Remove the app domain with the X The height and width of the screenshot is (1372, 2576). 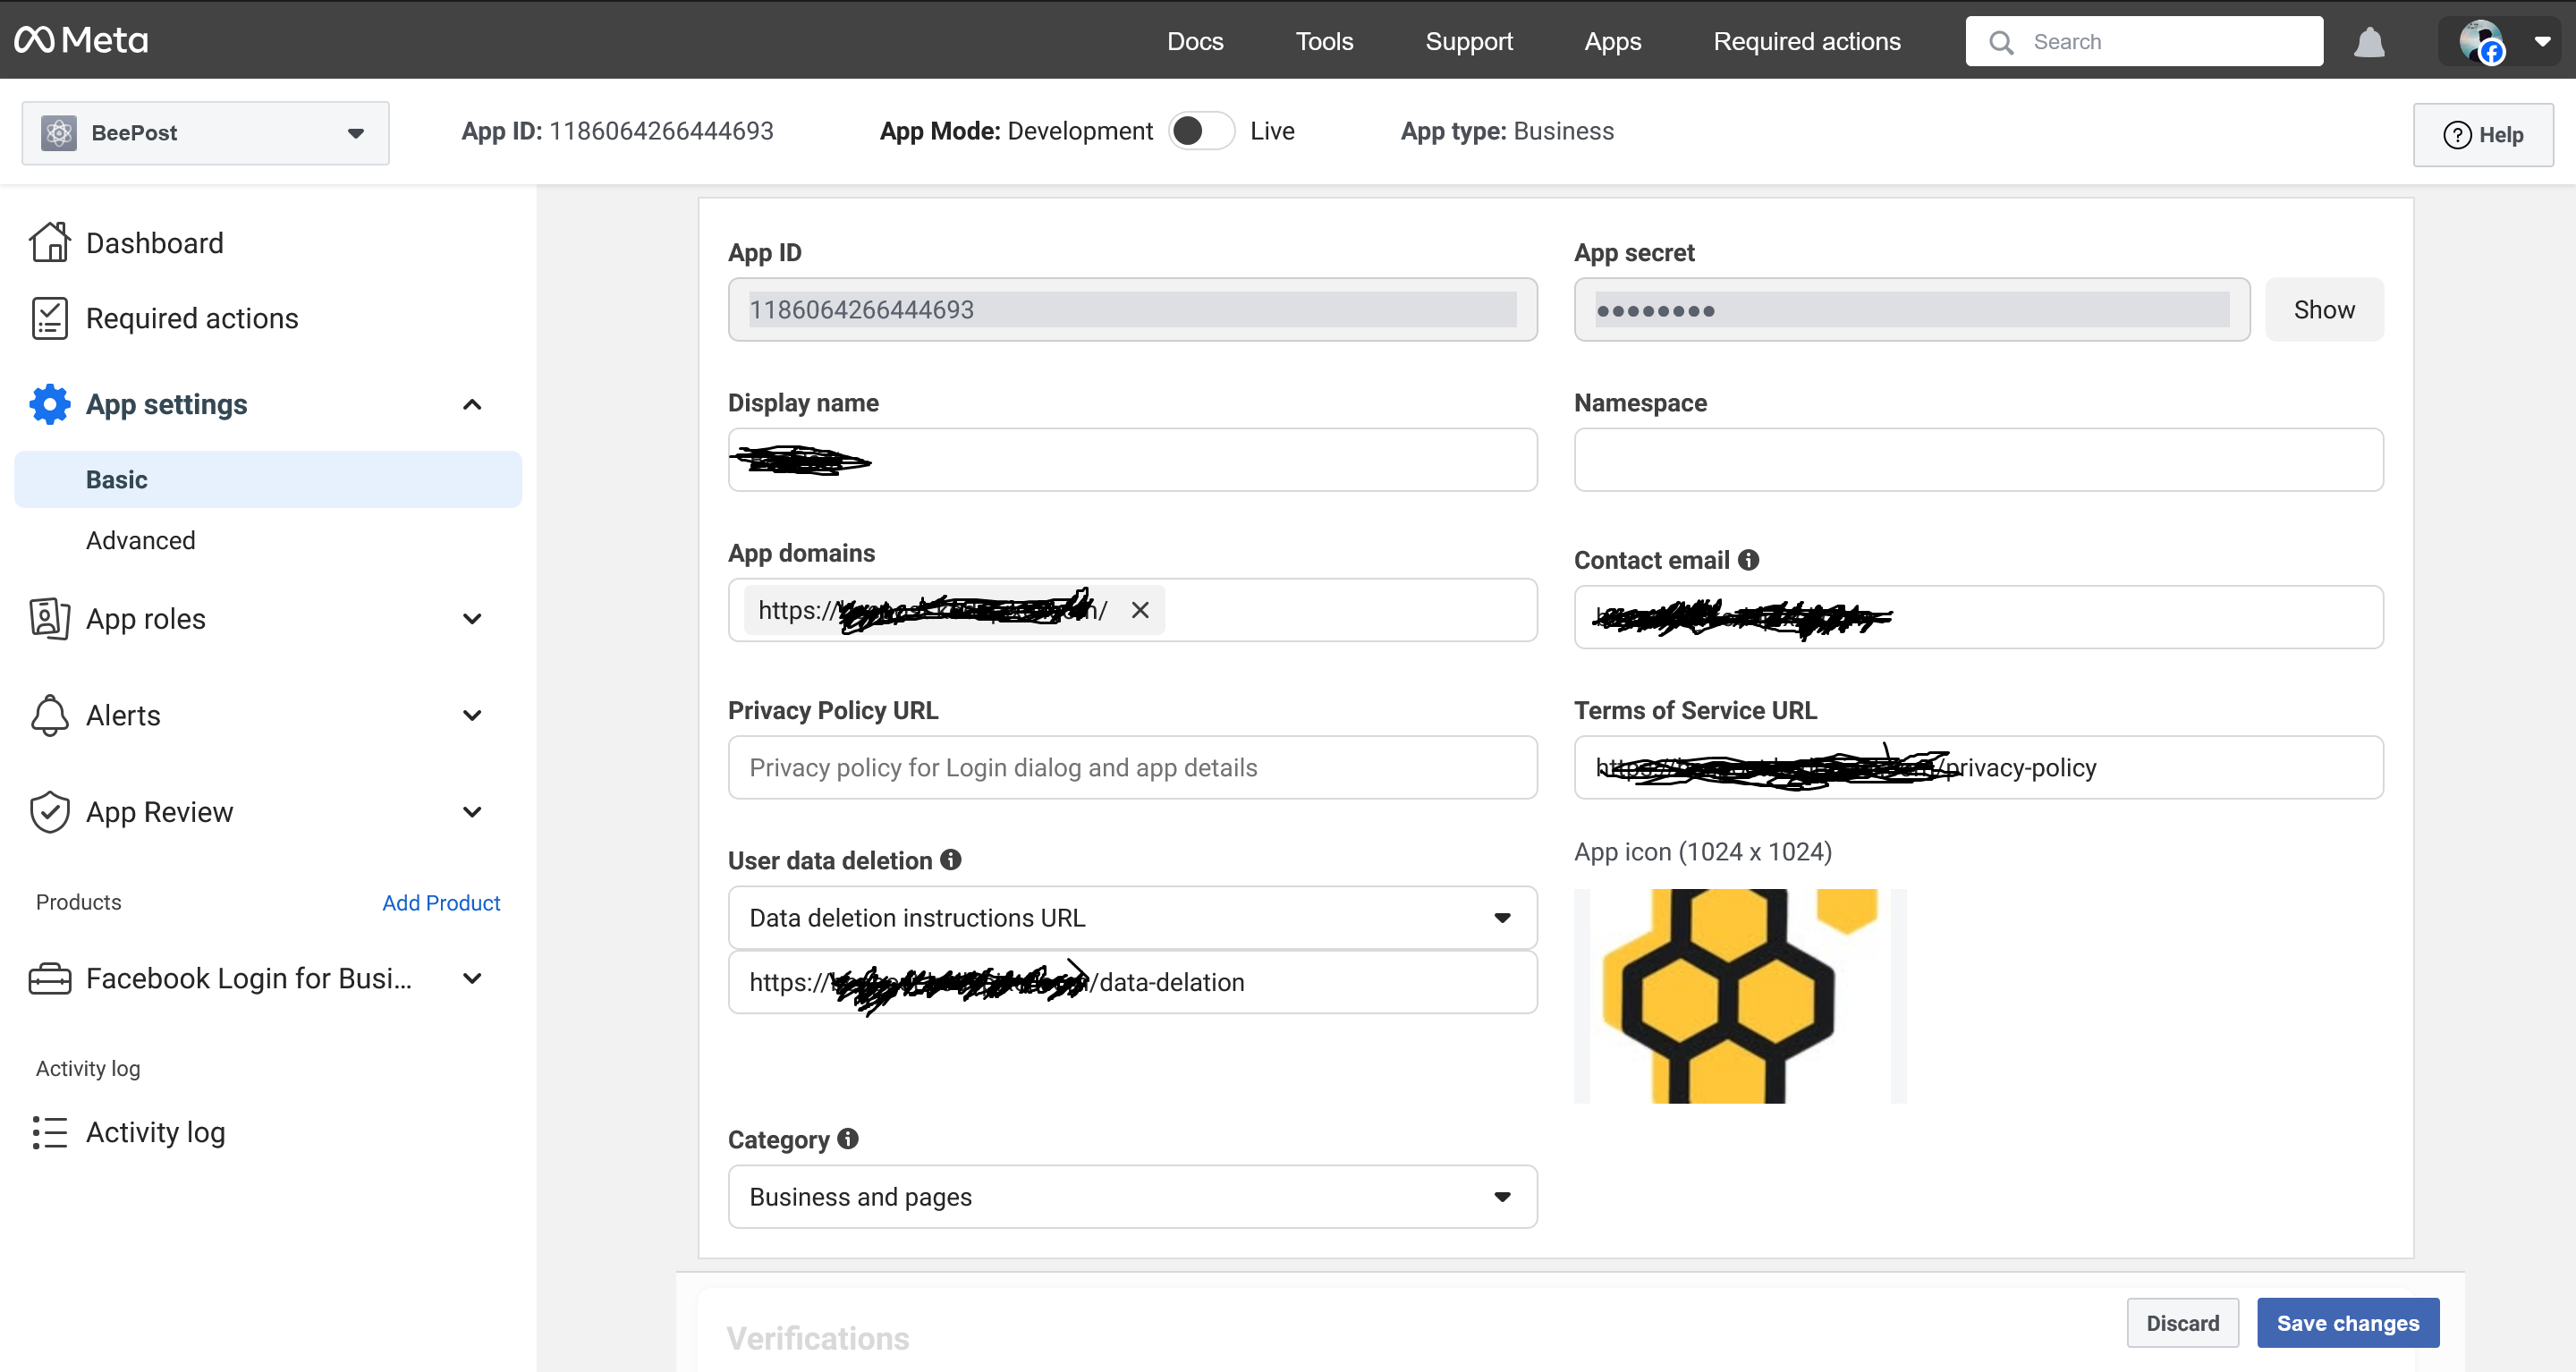pos(1140,610)
